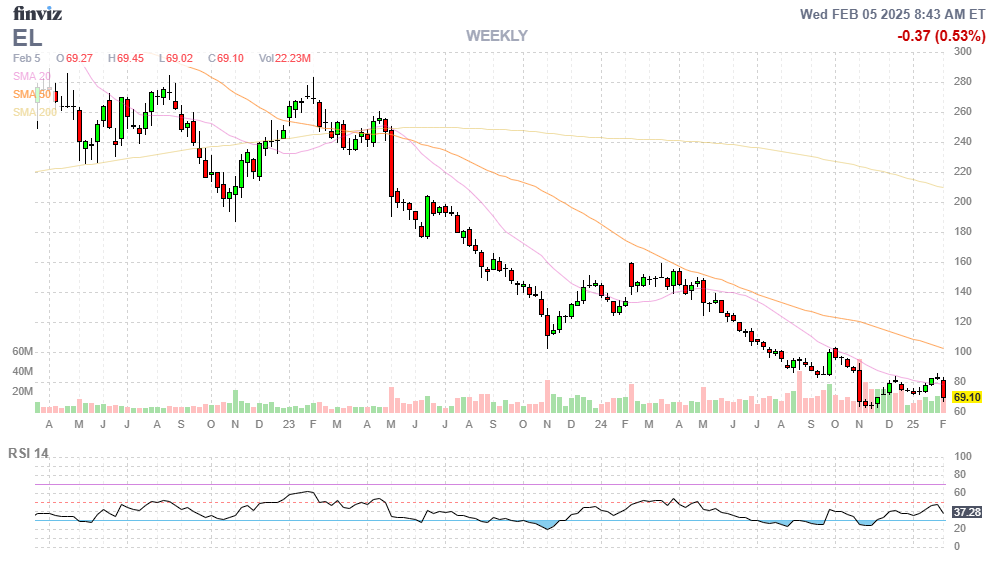Click the EL ticker symbol
999x562 pixels.
tap(28, 38)
